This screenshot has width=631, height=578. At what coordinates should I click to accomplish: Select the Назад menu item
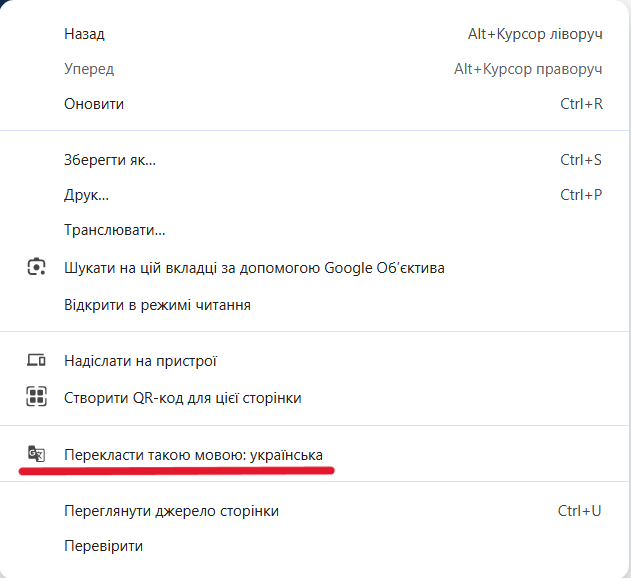[84, 34]
